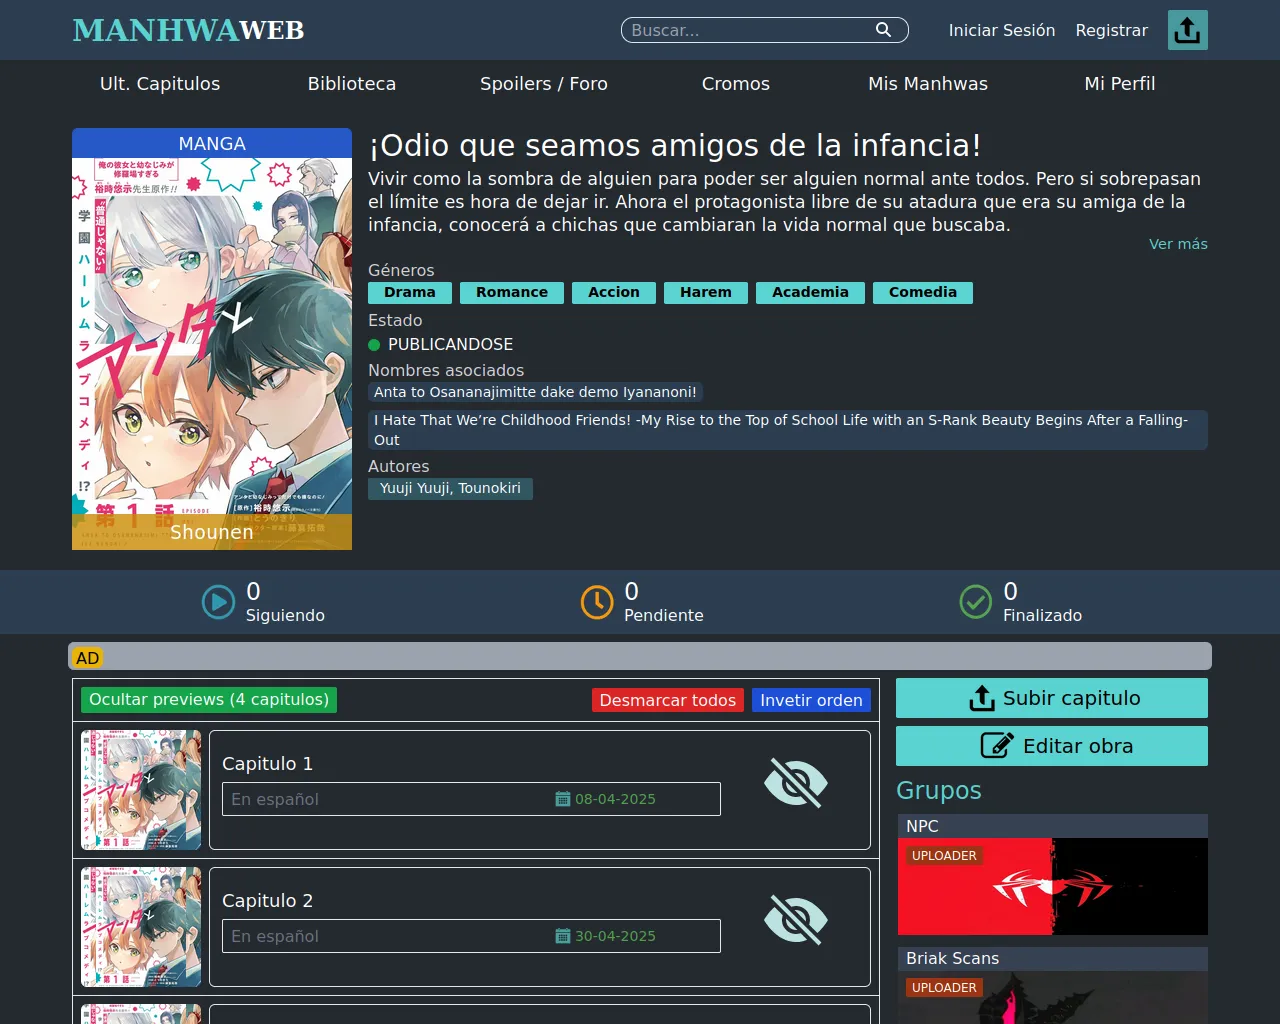Screen dimensions: 1280x1024
Task: Expand the description with Ver más
Action: pyautogui.click(x=1178, y=244)
